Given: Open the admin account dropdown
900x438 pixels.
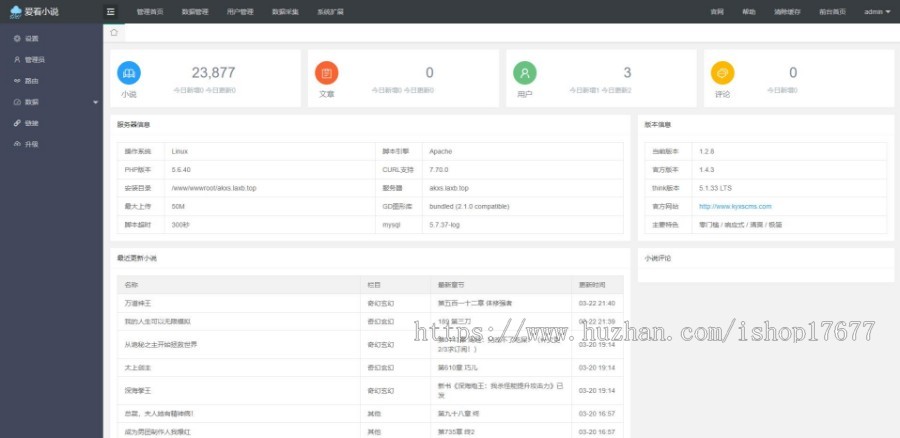Looking at the screenshot, I should [877, 11].
